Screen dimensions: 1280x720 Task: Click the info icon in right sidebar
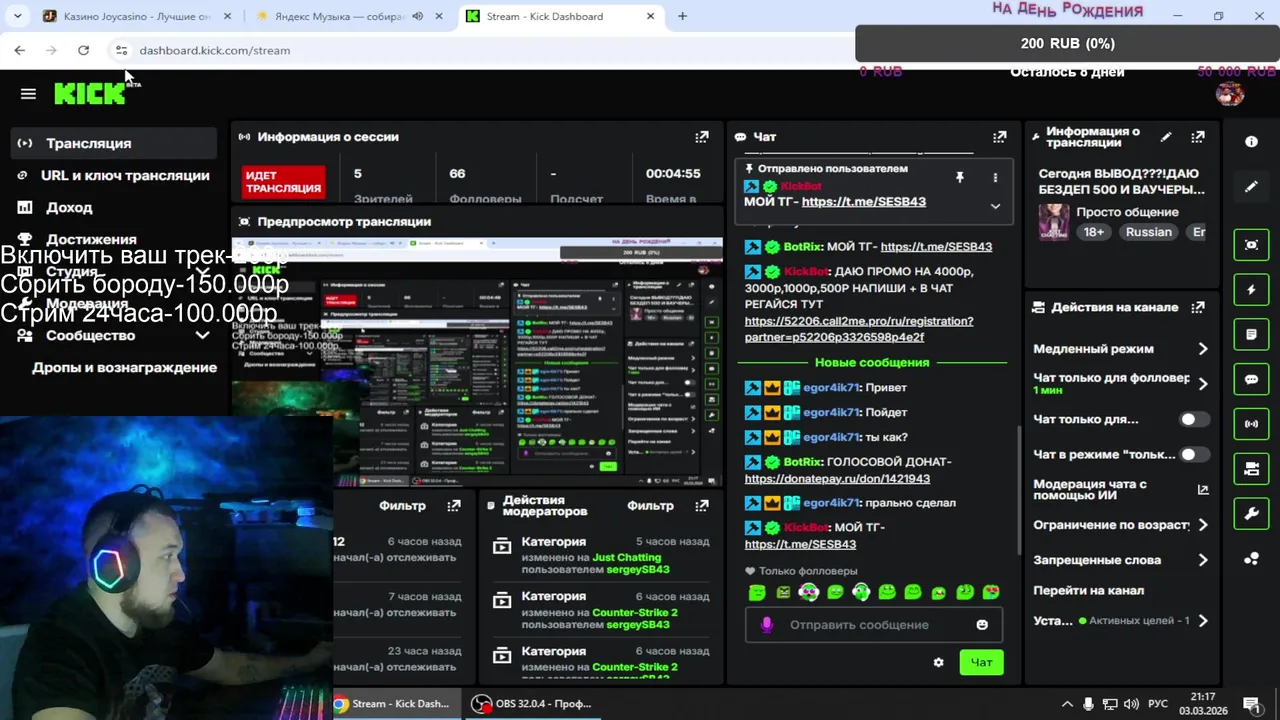coord(1251,142)
